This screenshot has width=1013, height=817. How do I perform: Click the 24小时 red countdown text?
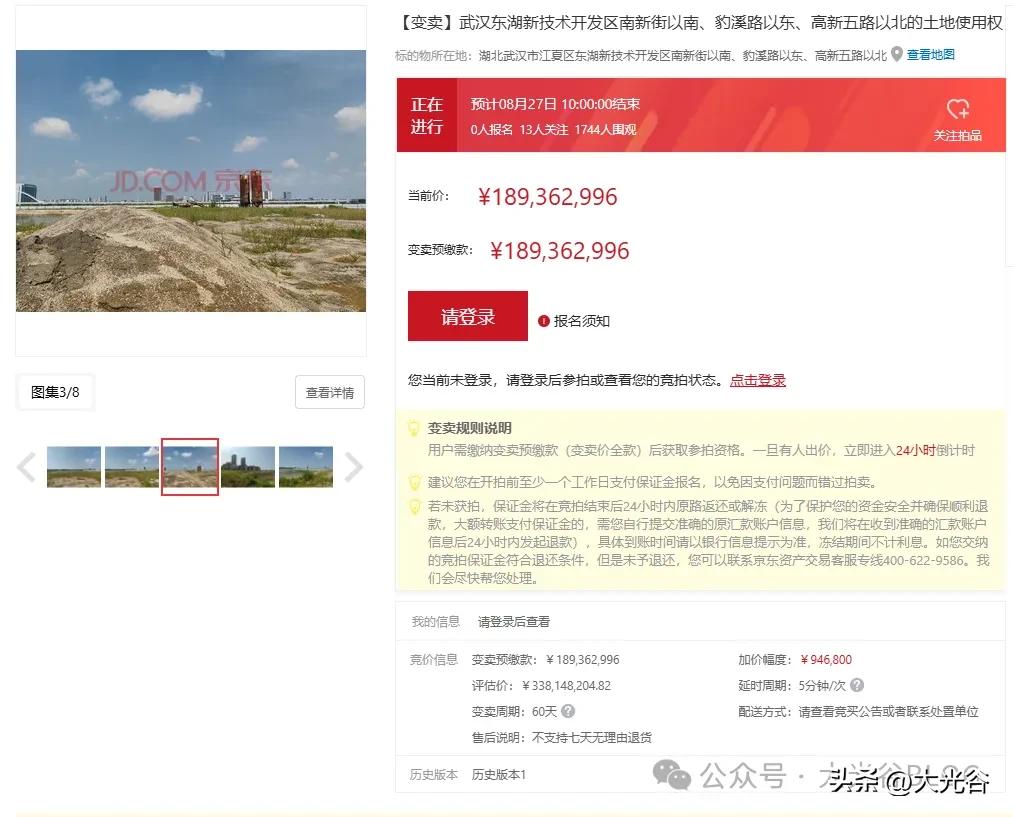[x=915, y=450]
